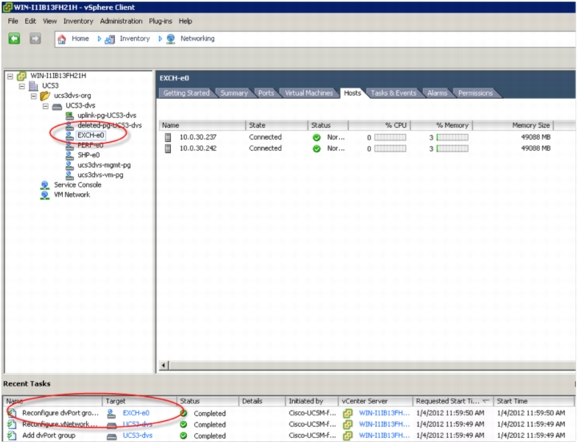This screenshot has height=445, width=578.
Task: Click UCS3-dvs link in Add dvPort group row
Action: point(137,436)
